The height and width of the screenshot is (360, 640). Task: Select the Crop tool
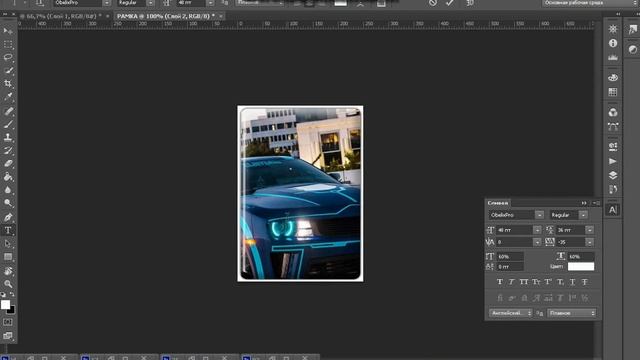point(8,84)
